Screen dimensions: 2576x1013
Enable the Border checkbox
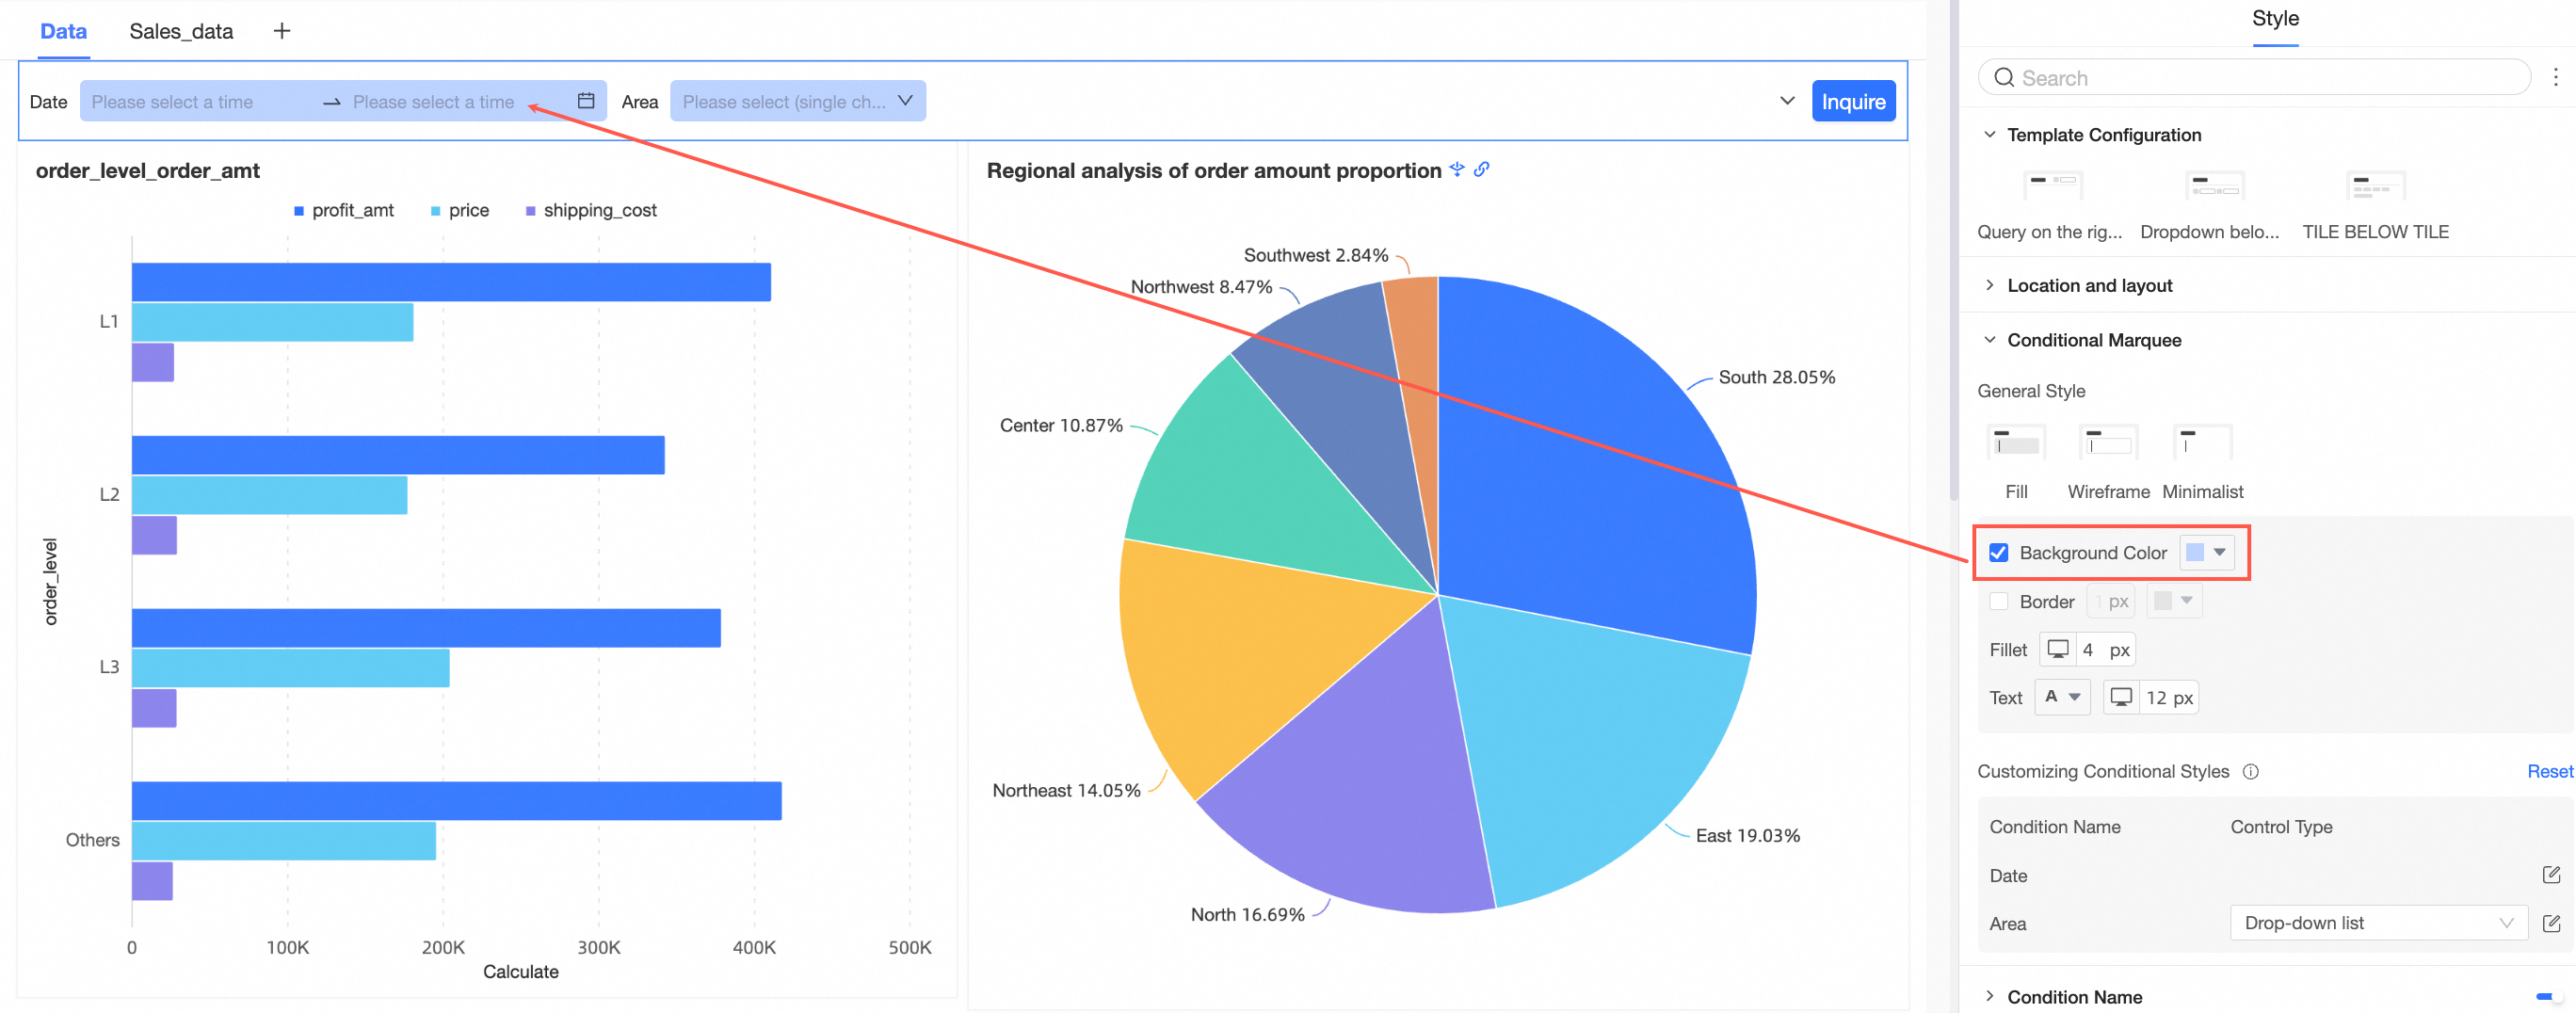coord(1998,601)
